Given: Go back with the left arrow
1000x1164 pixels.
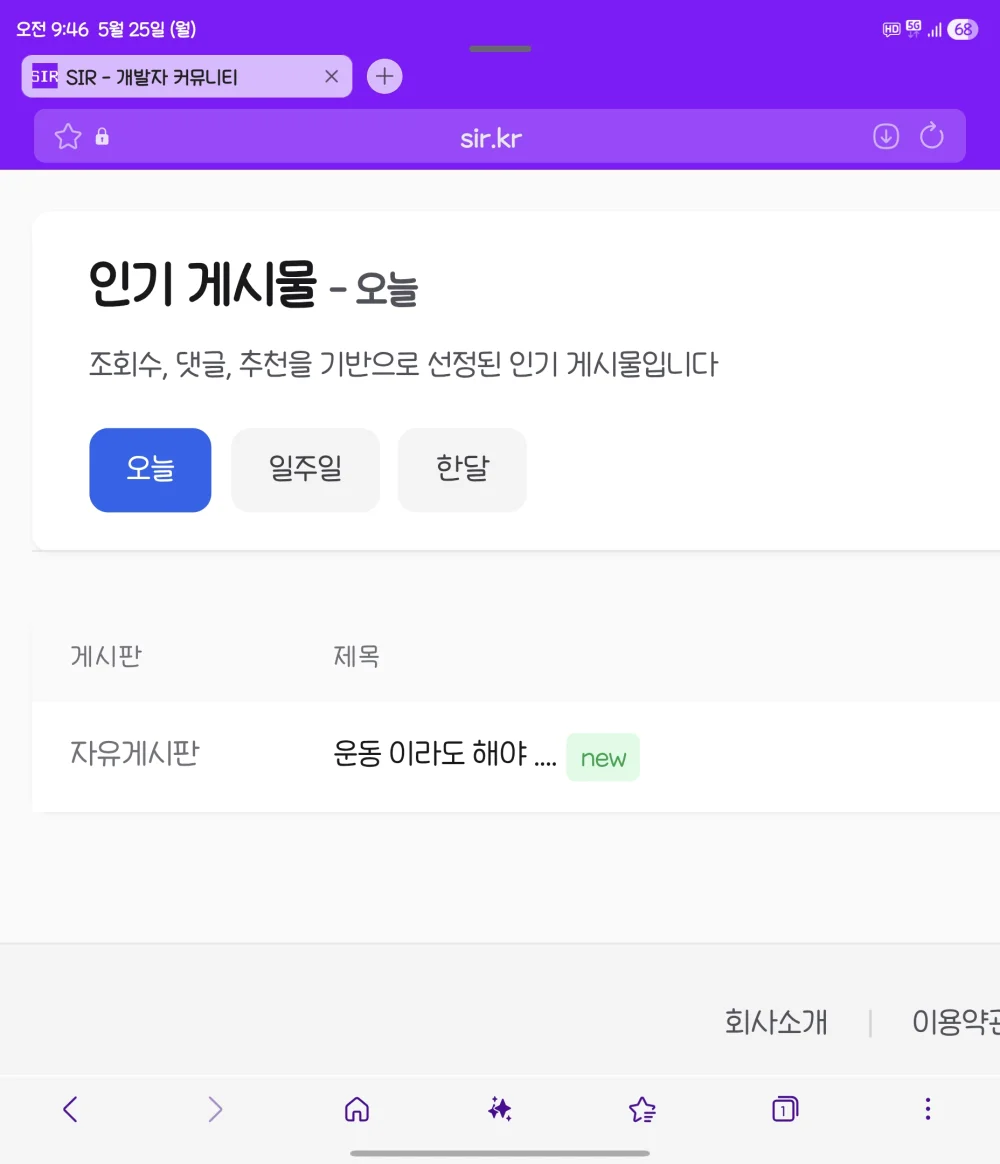Looking at the screenshot, I should 71,1109.
